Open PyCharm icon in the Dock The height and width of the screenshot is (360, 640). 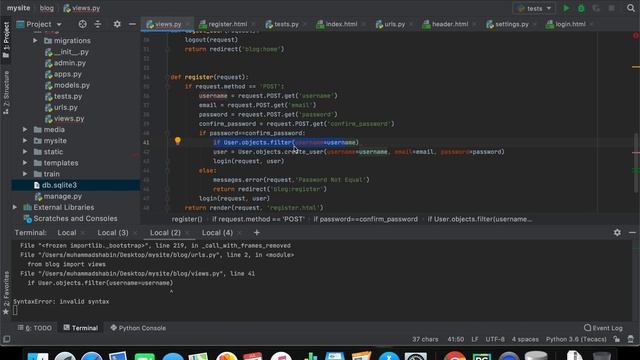482,356
